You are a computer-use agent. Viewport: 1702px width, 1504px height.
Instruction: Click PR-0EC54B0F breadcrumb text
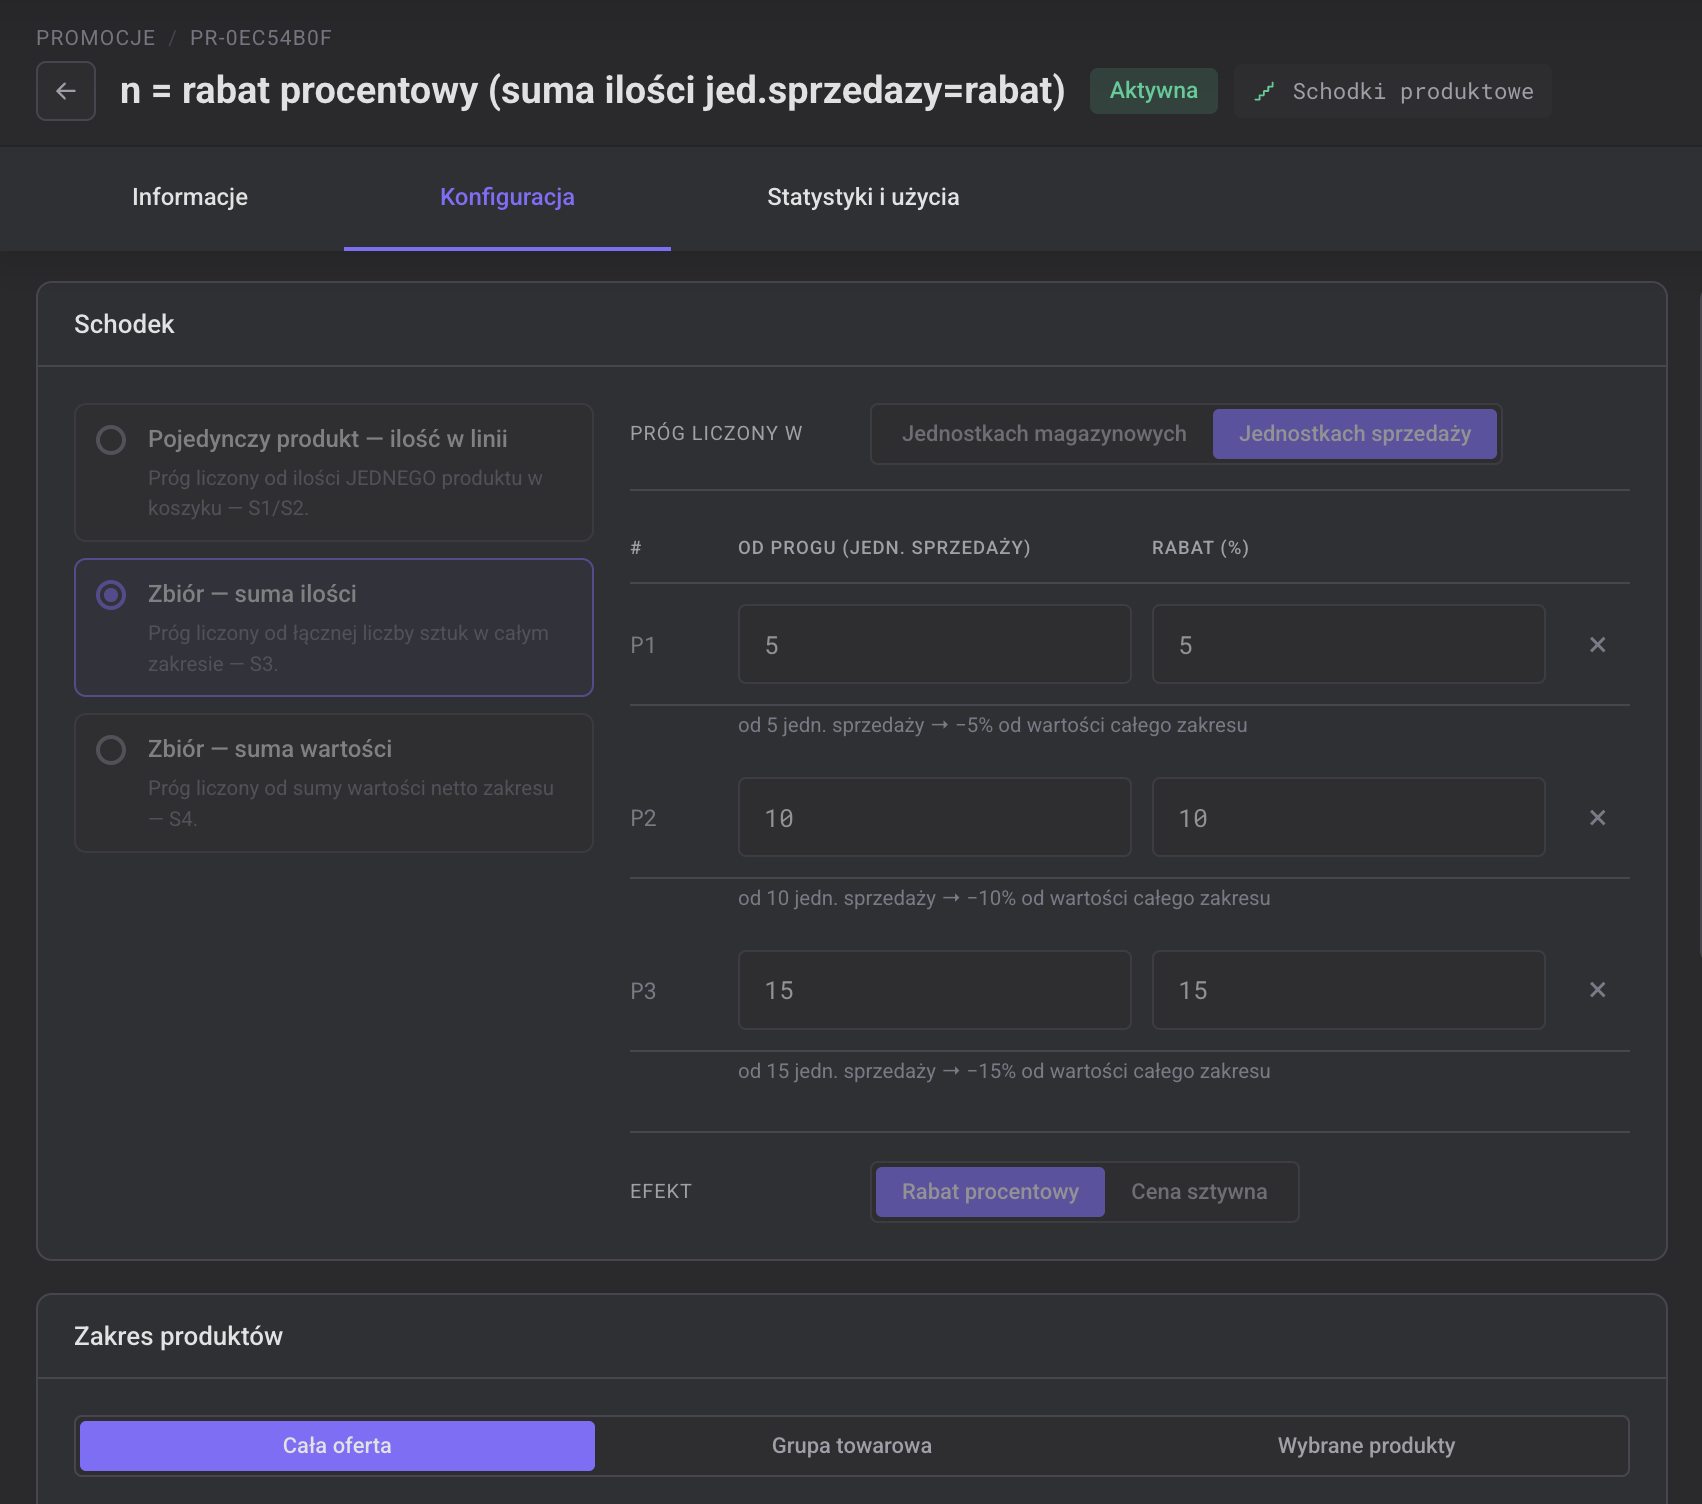pos(261,38)
